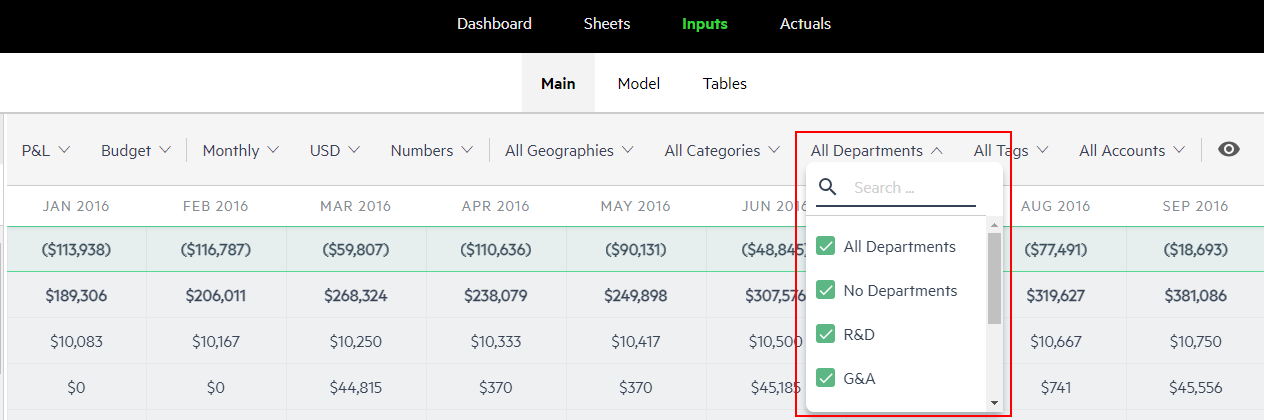
Task: Toggle the G&A department checkbox
Action: 826,378
